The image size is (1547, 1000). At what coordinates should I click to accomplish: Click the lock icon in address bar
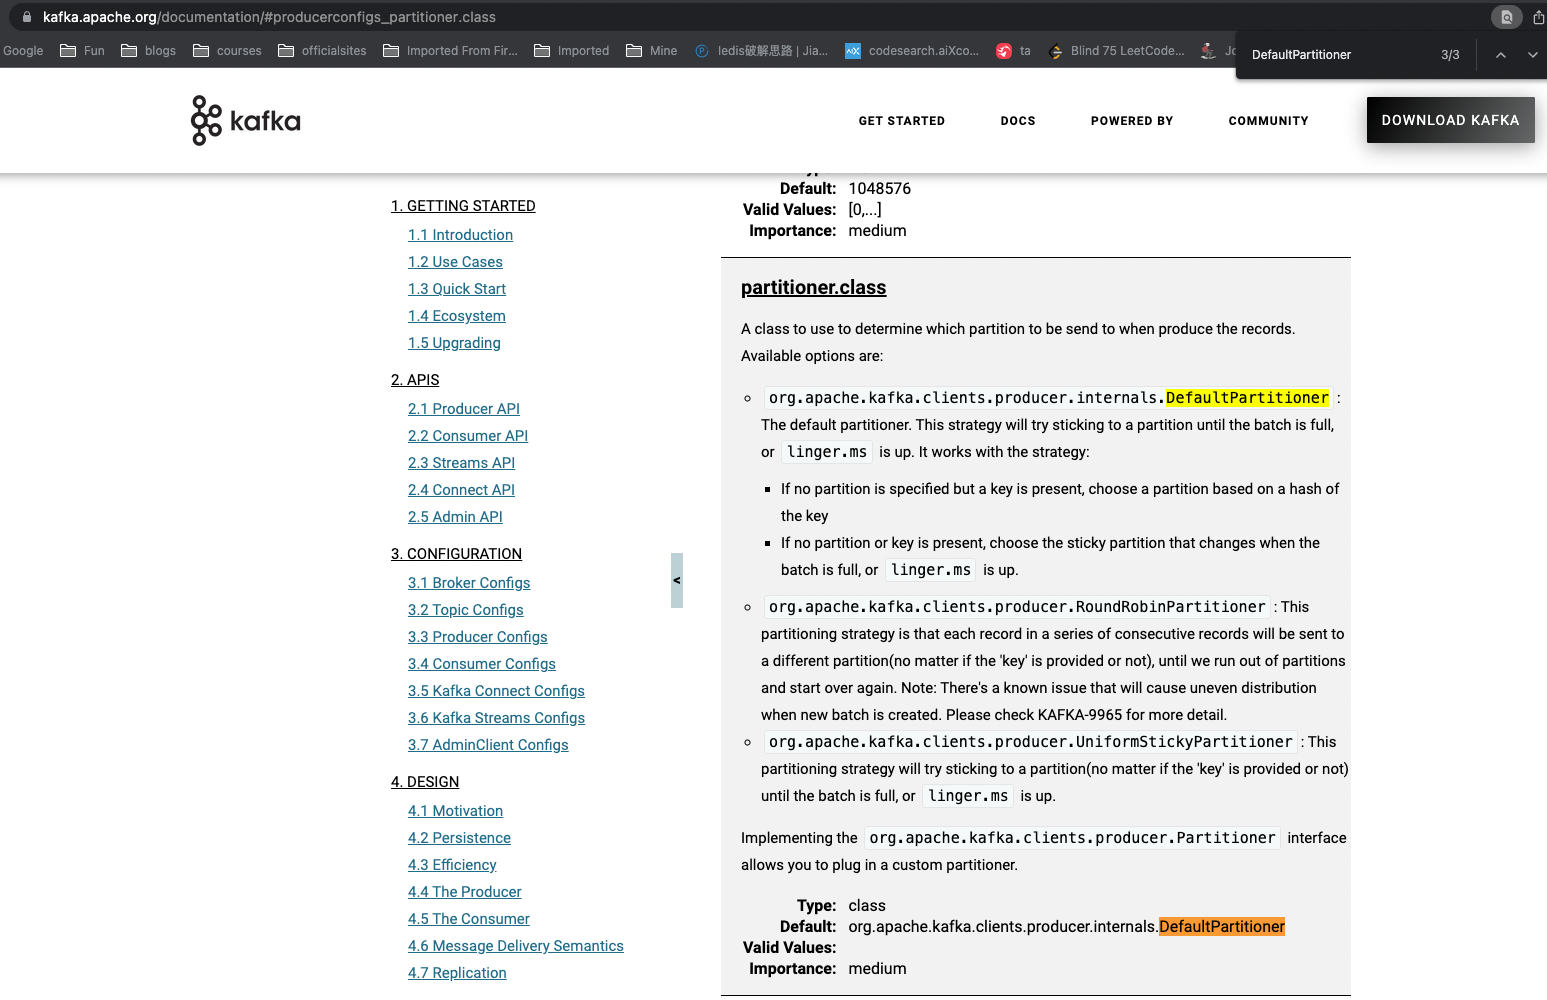click(27, 17)
